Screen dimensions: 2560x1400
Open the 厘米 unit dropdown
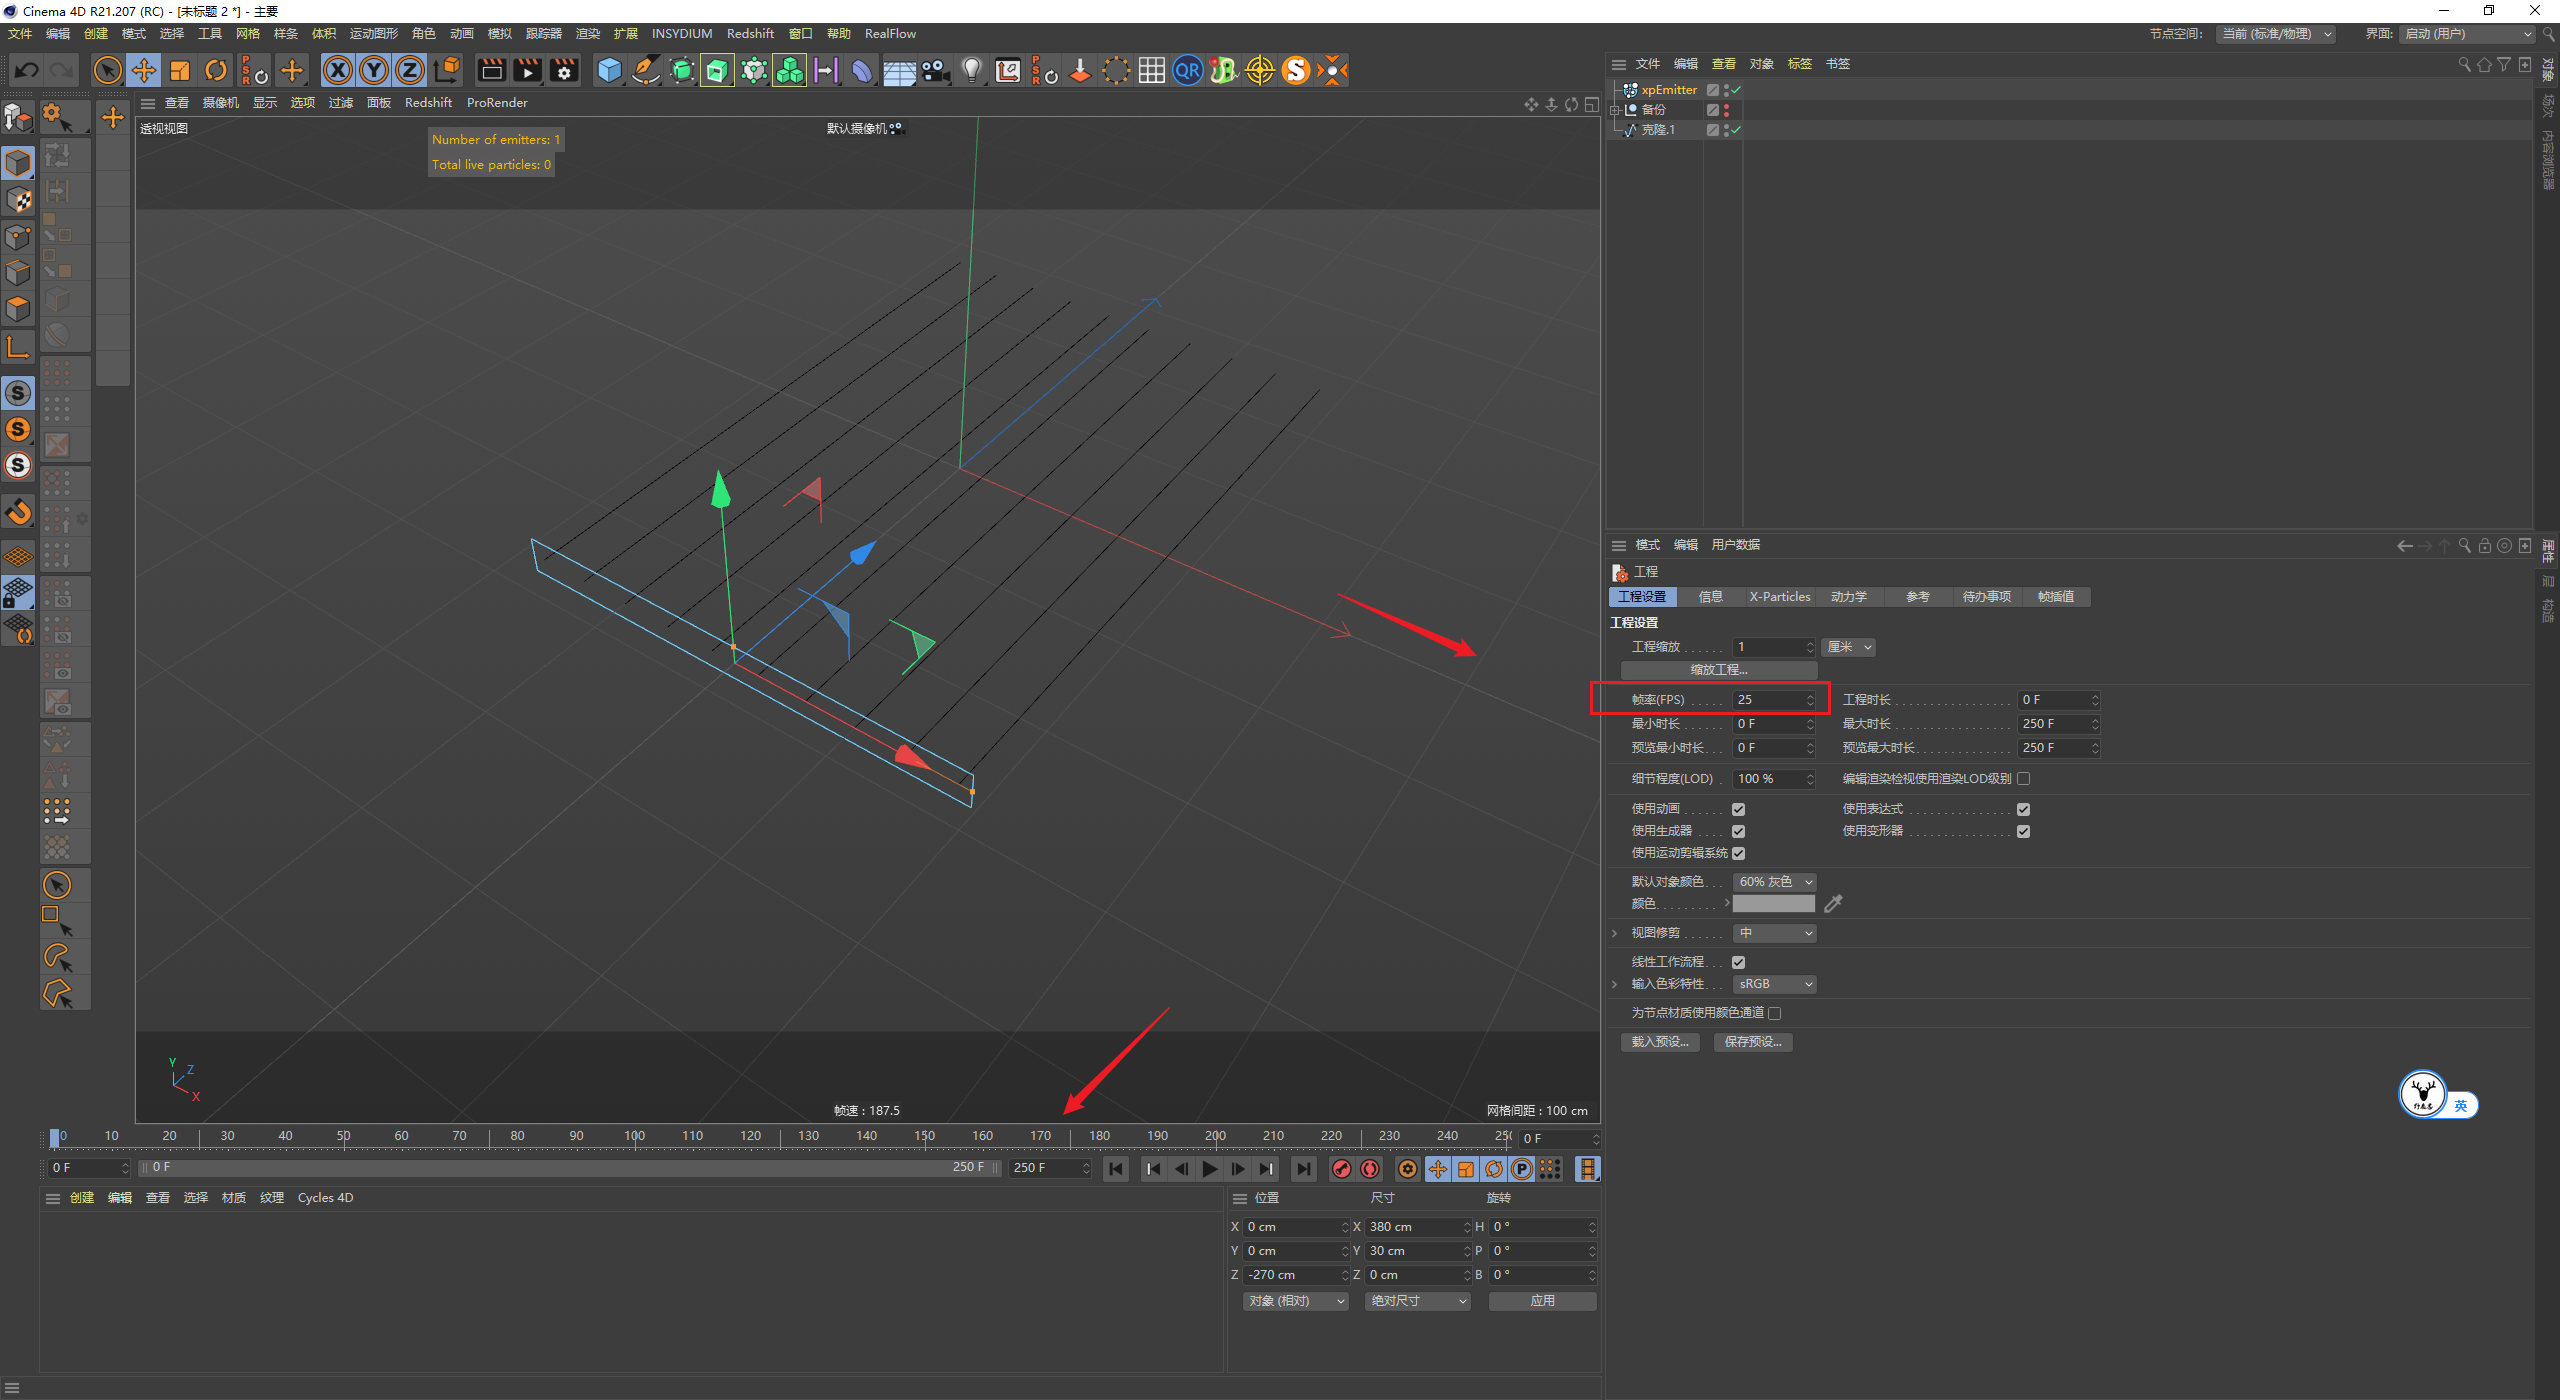pyautogui.click(x=1848, y=647)
